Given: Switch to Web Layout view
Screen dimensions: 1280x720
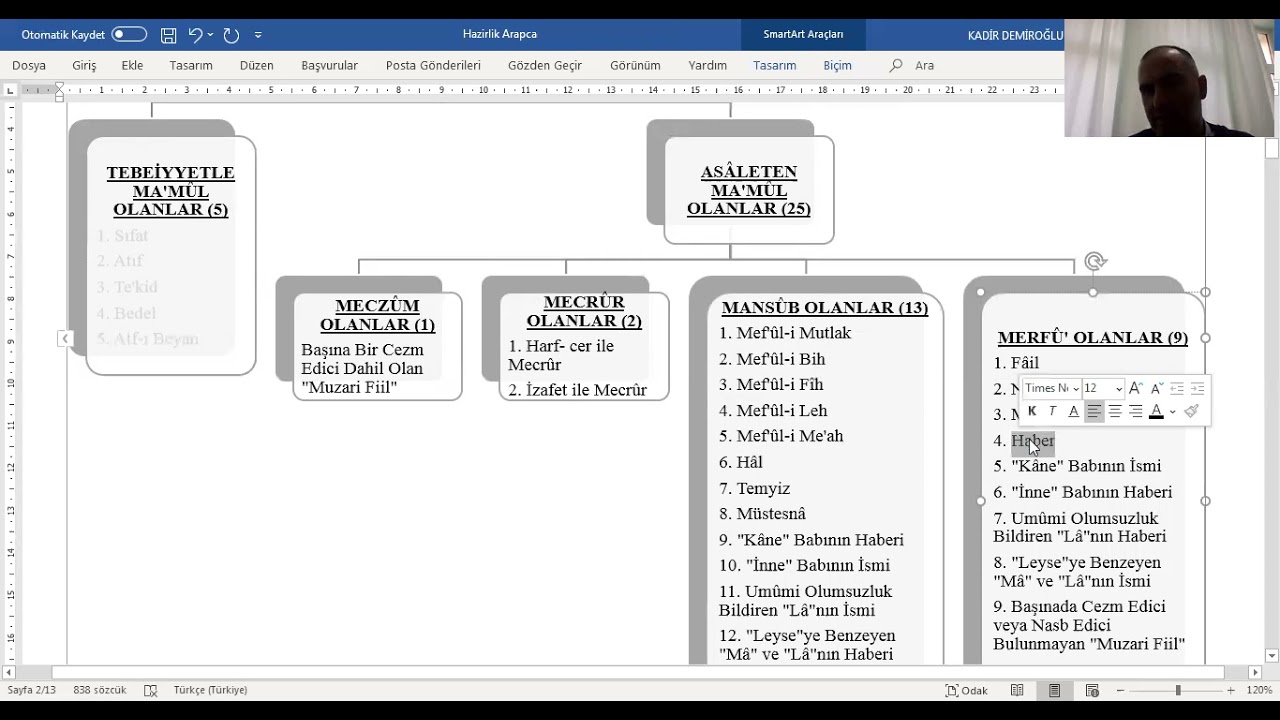Looking at the screenshot, I should [x=1092, y=690].
